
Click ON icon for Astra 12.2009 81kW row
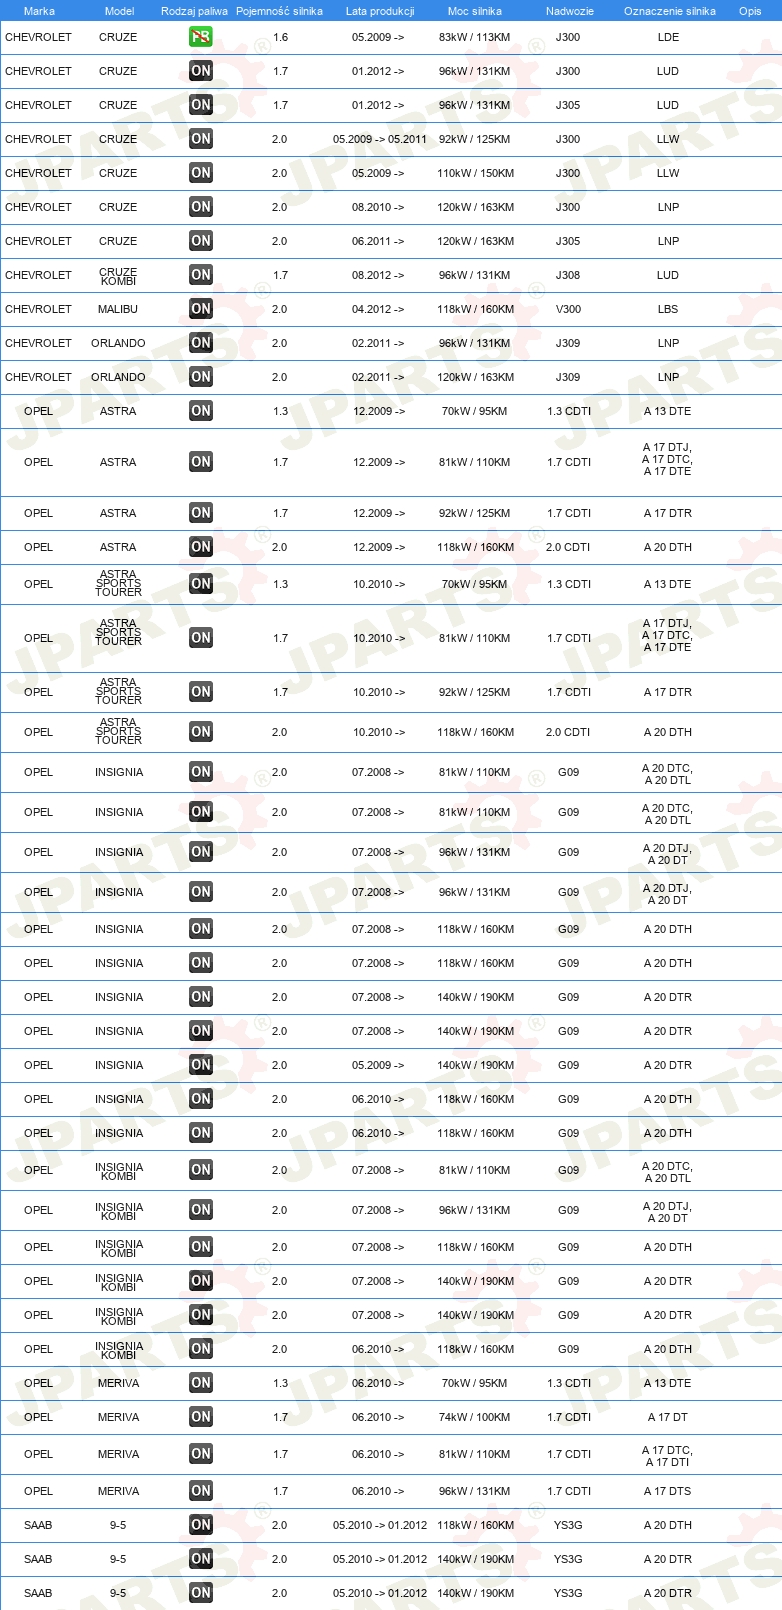201,462
